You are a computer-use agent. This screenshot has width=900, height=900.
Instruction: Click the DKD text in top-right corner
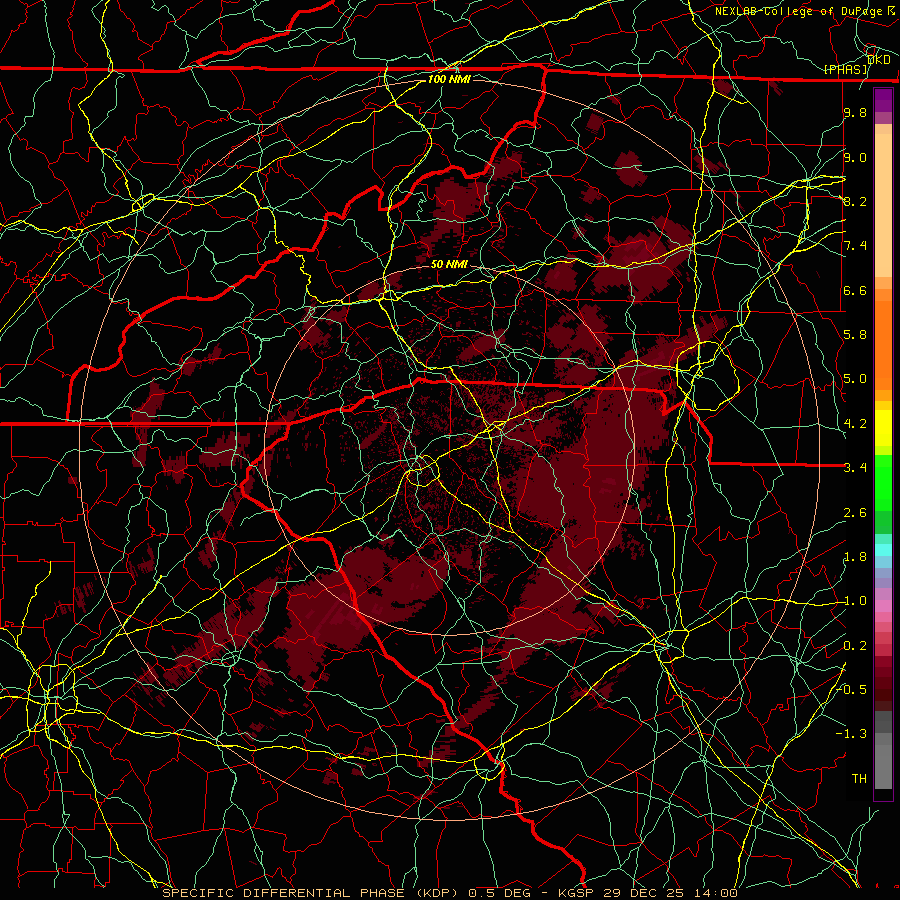879,59
